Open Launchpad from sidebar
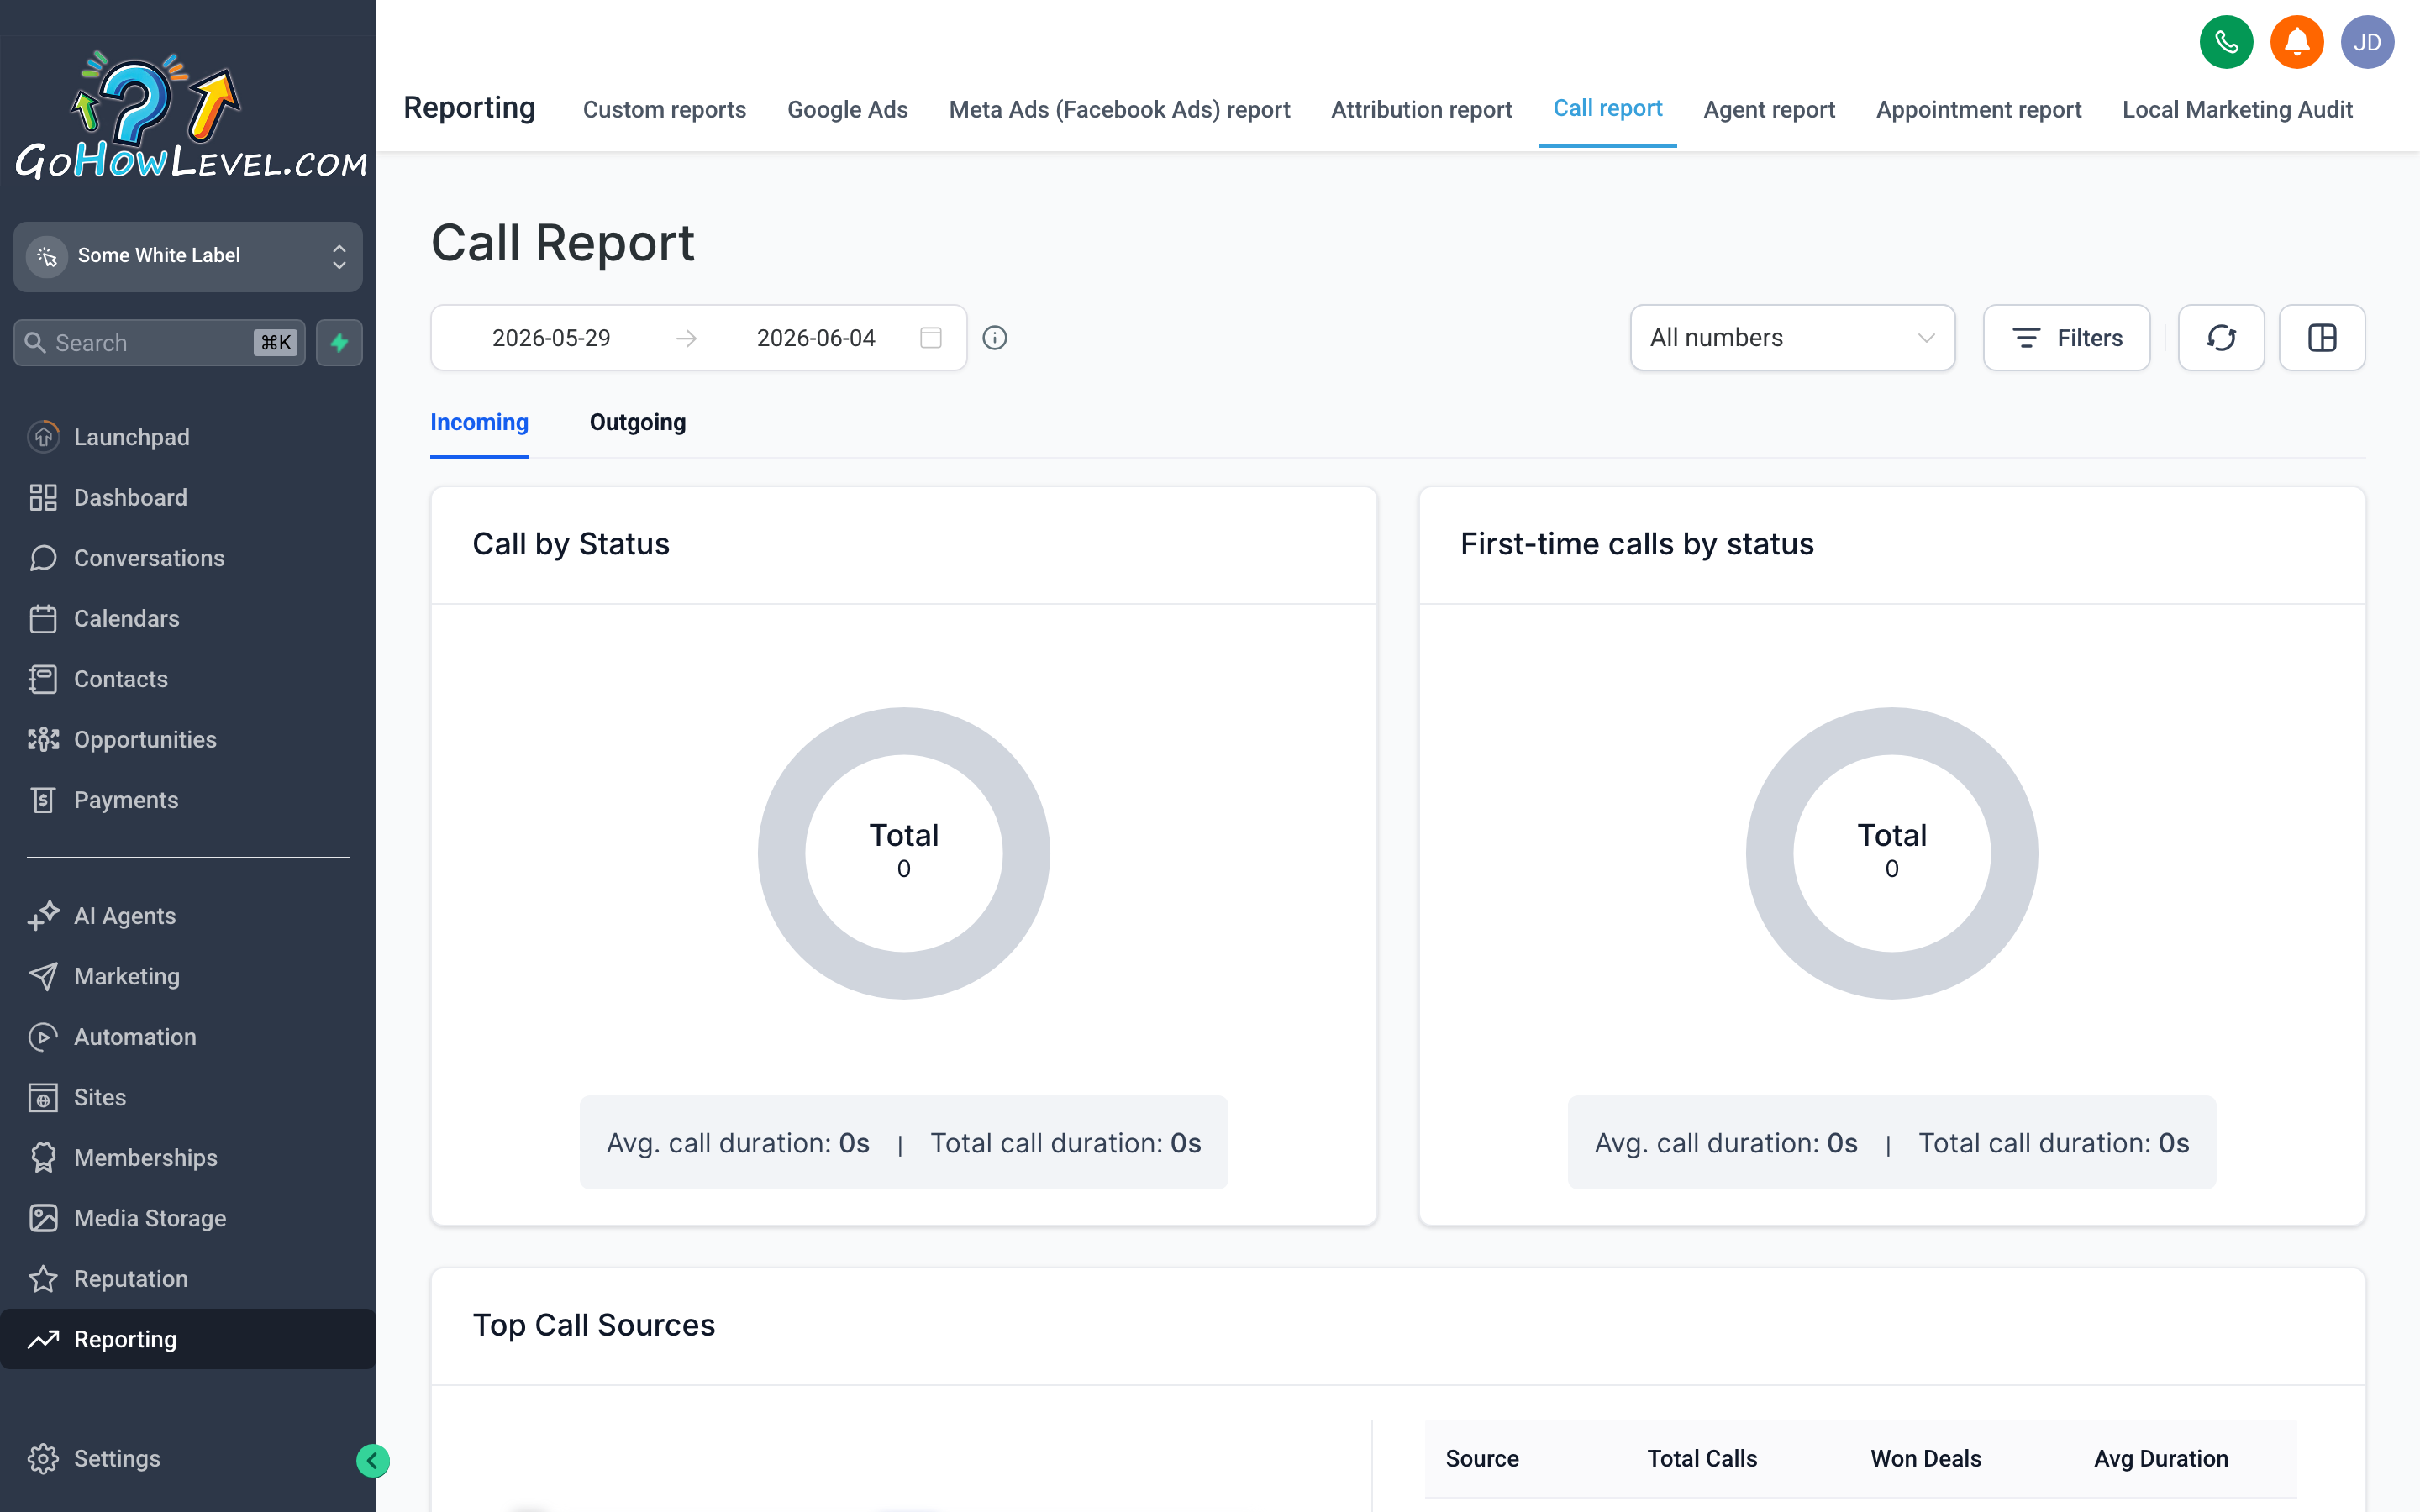2420x1512 pixels. pos(188,437)
